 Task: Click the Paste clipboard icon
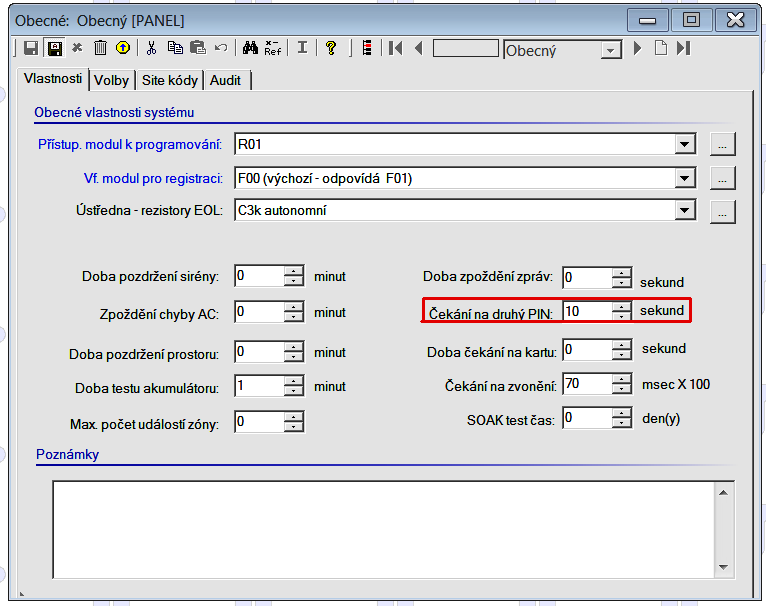click(197, 48)
